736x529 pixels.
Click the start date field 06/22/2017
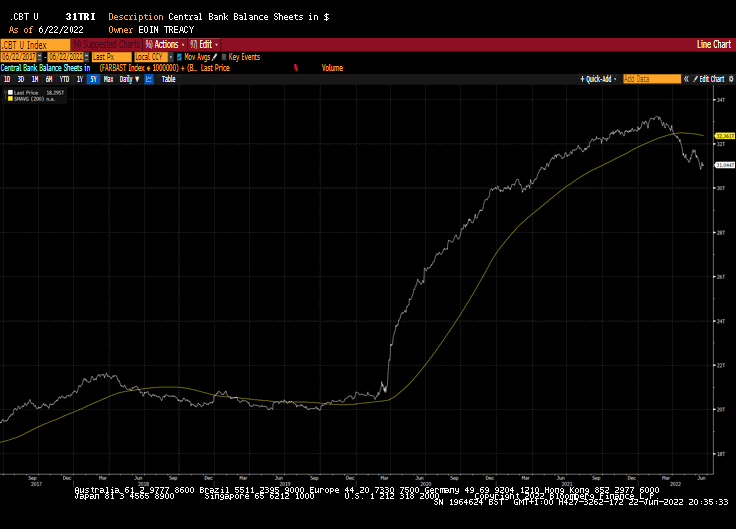tap(18, 57)
